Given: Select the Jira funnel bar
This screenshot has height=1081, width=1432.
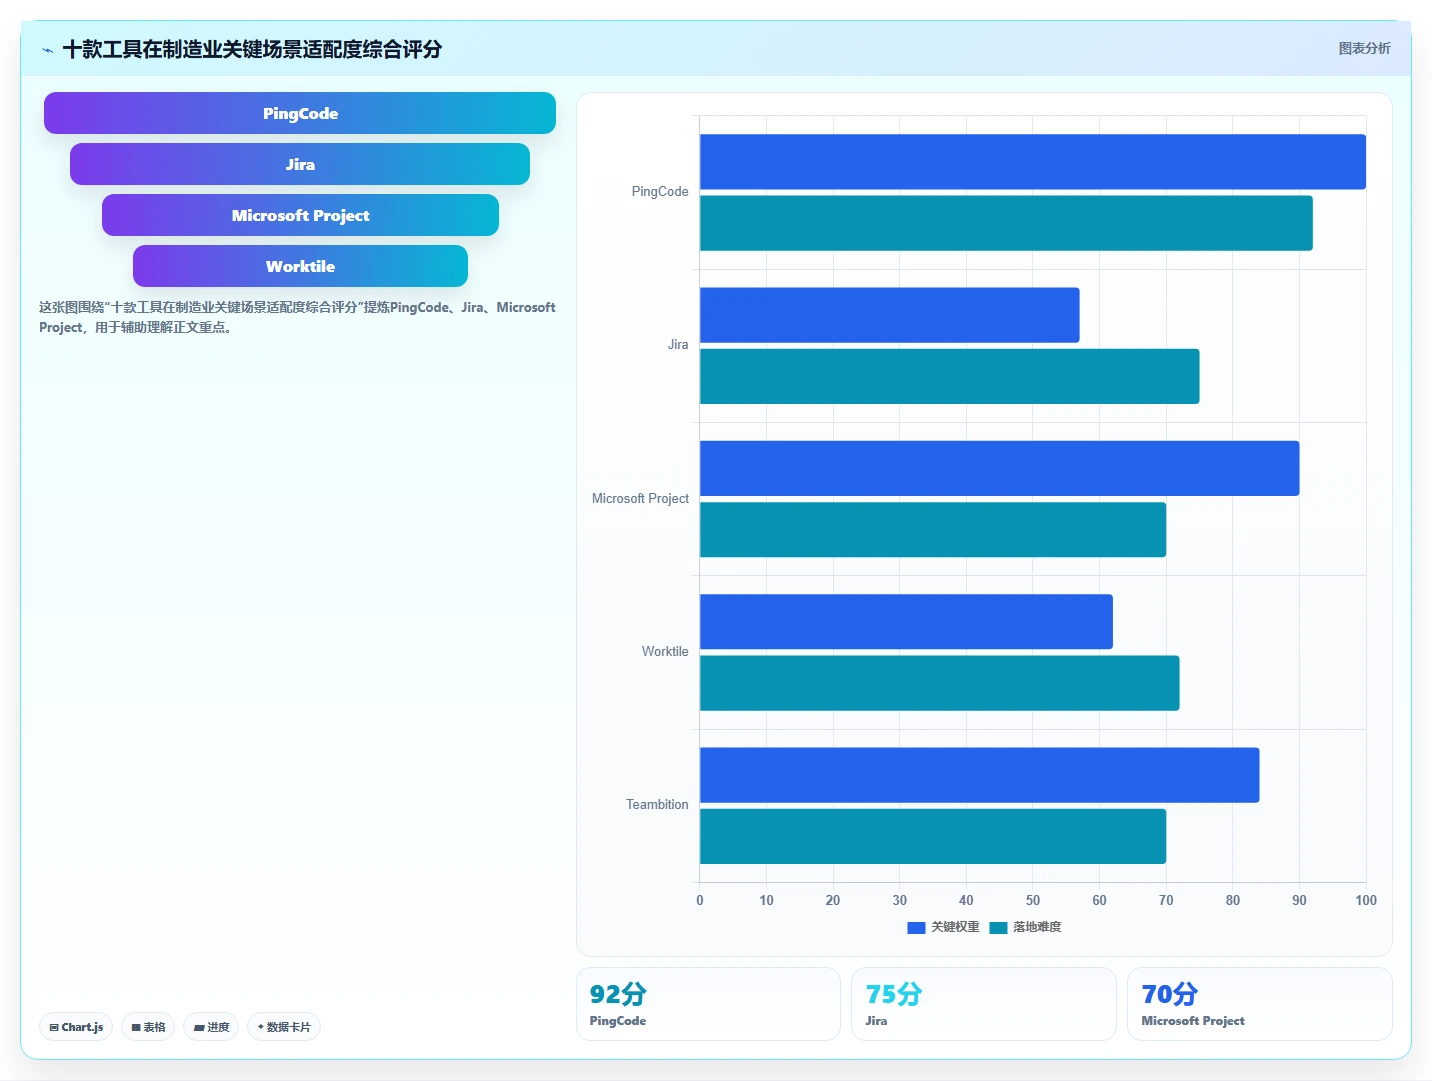Looking at the screenshot, I should point(300,164).
